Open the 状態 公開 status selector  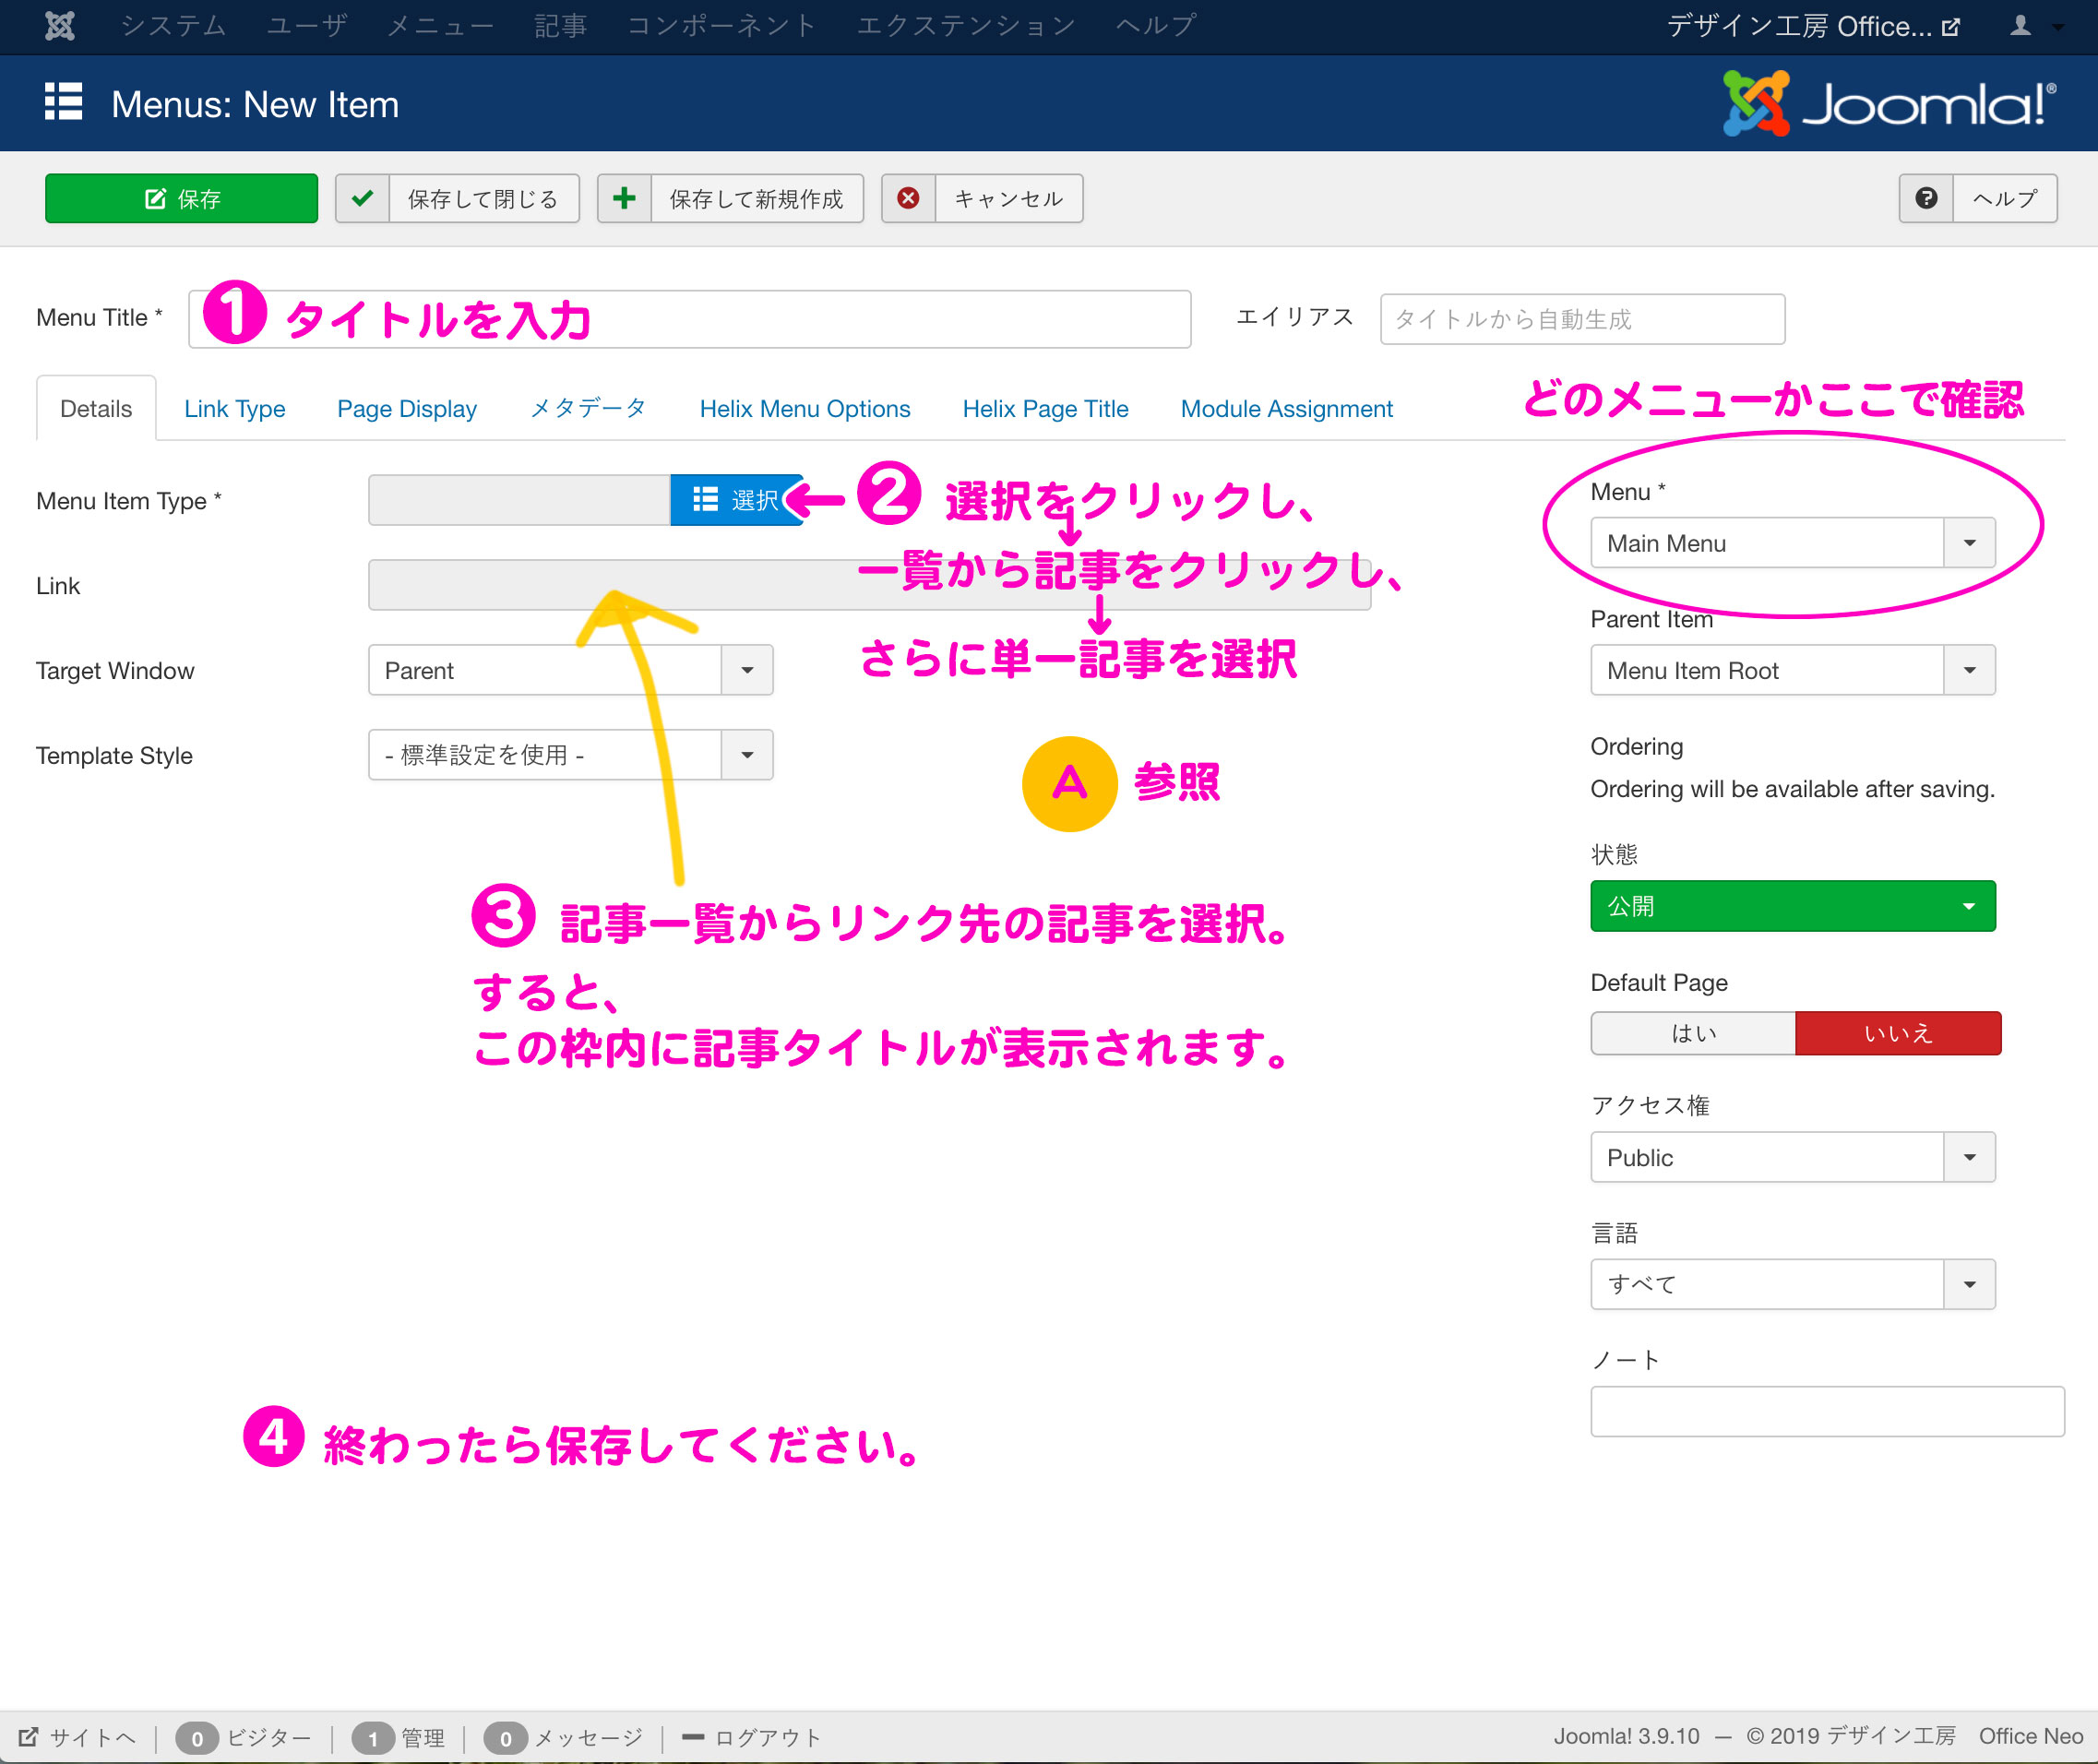coord(1792,906)
